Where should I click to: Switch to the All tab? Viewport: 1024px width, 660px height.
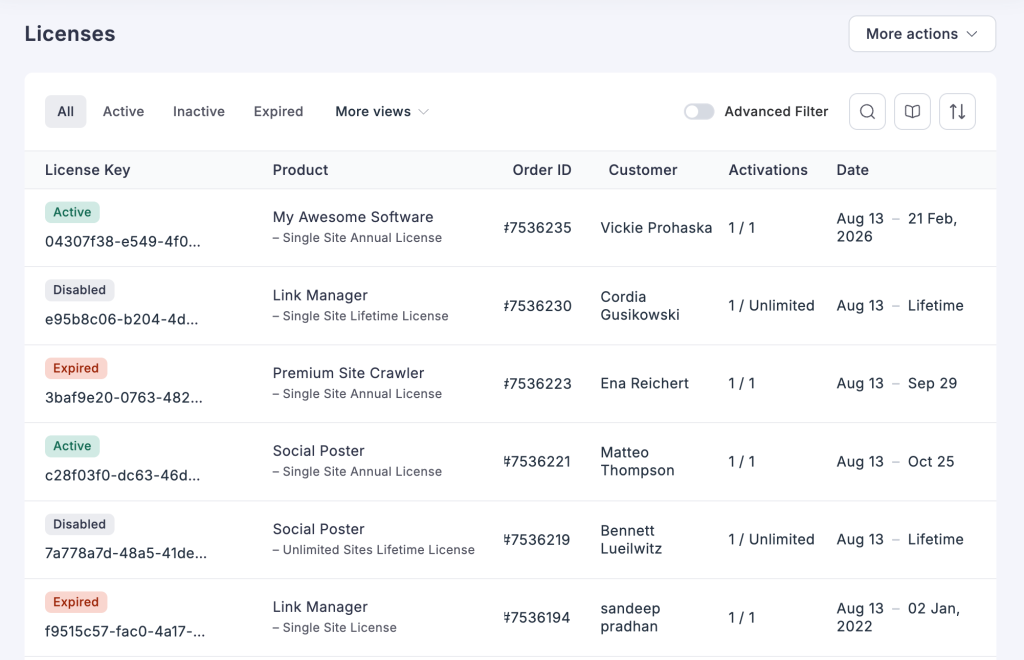(x=66, y=112)
